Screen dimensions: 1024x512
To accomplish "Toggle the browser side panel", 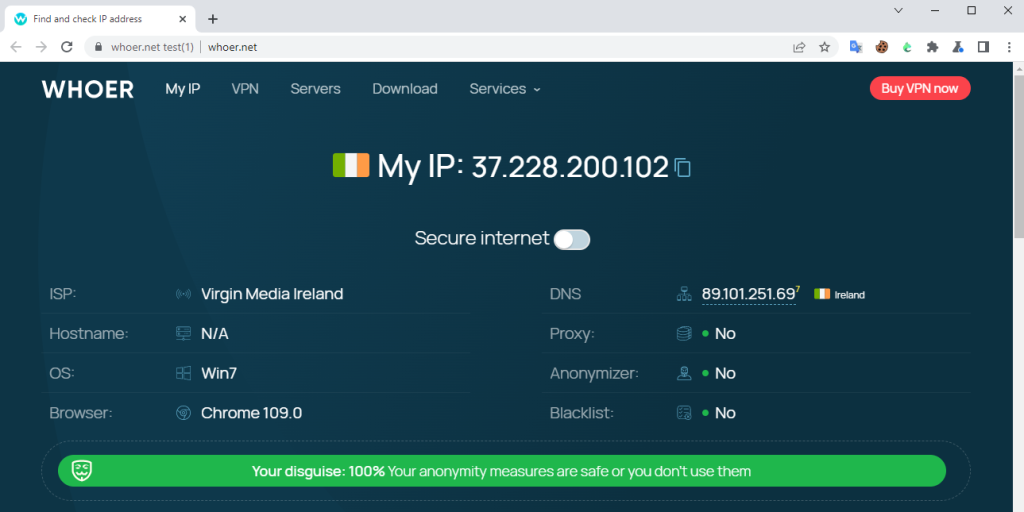I will point(984,47).
